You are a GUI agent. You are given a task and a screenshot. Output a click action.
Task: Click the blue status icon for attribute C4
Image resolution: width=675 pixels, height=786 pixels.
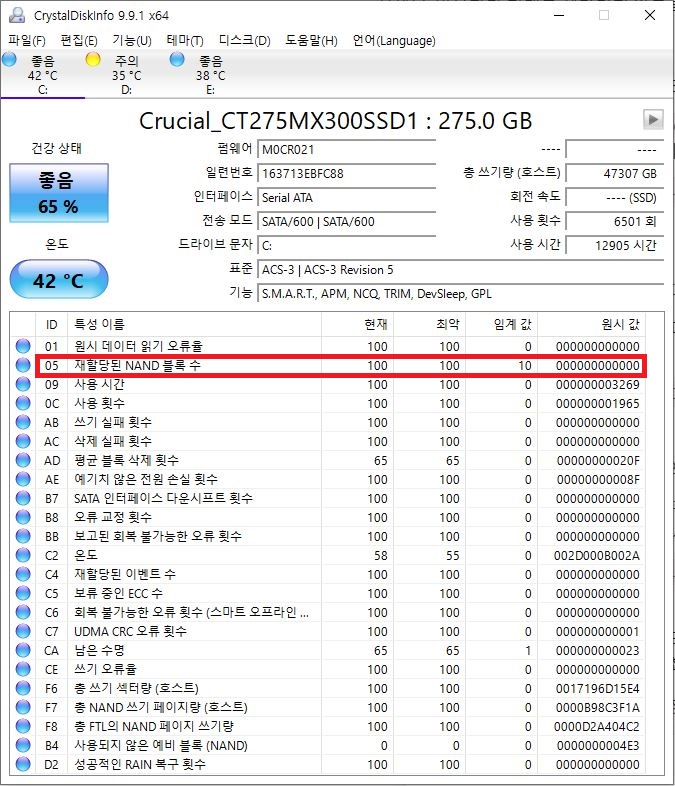coord(23,574)
